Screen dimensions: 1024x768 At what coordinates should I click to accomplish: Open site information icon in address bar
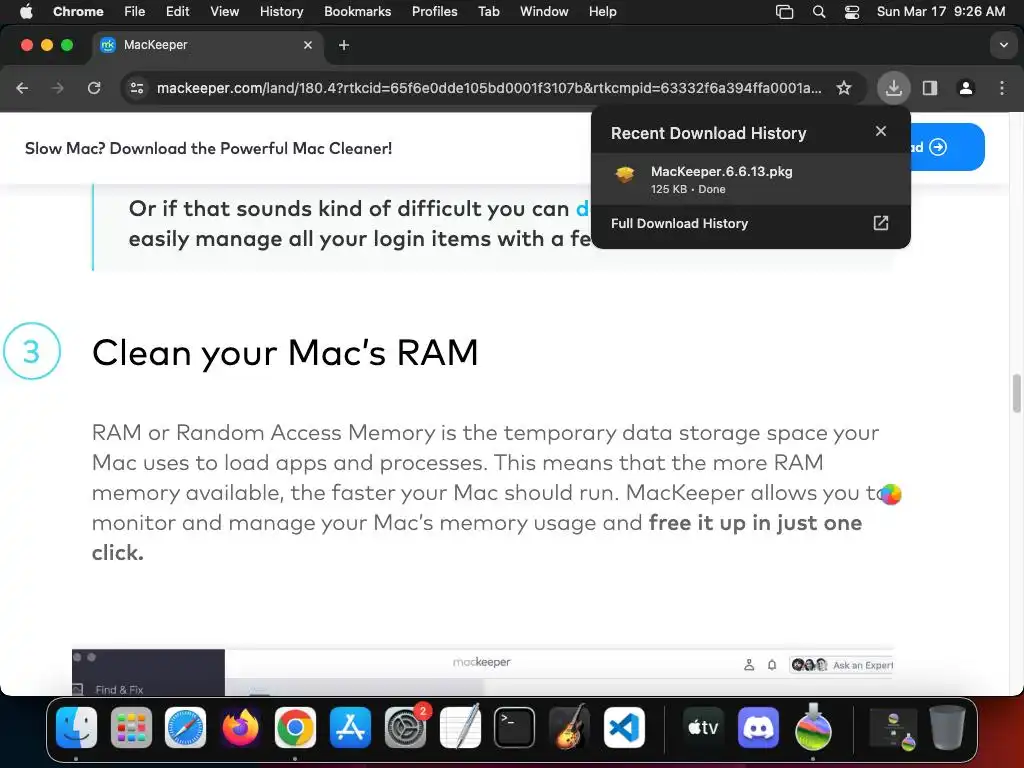click(136, 88)
